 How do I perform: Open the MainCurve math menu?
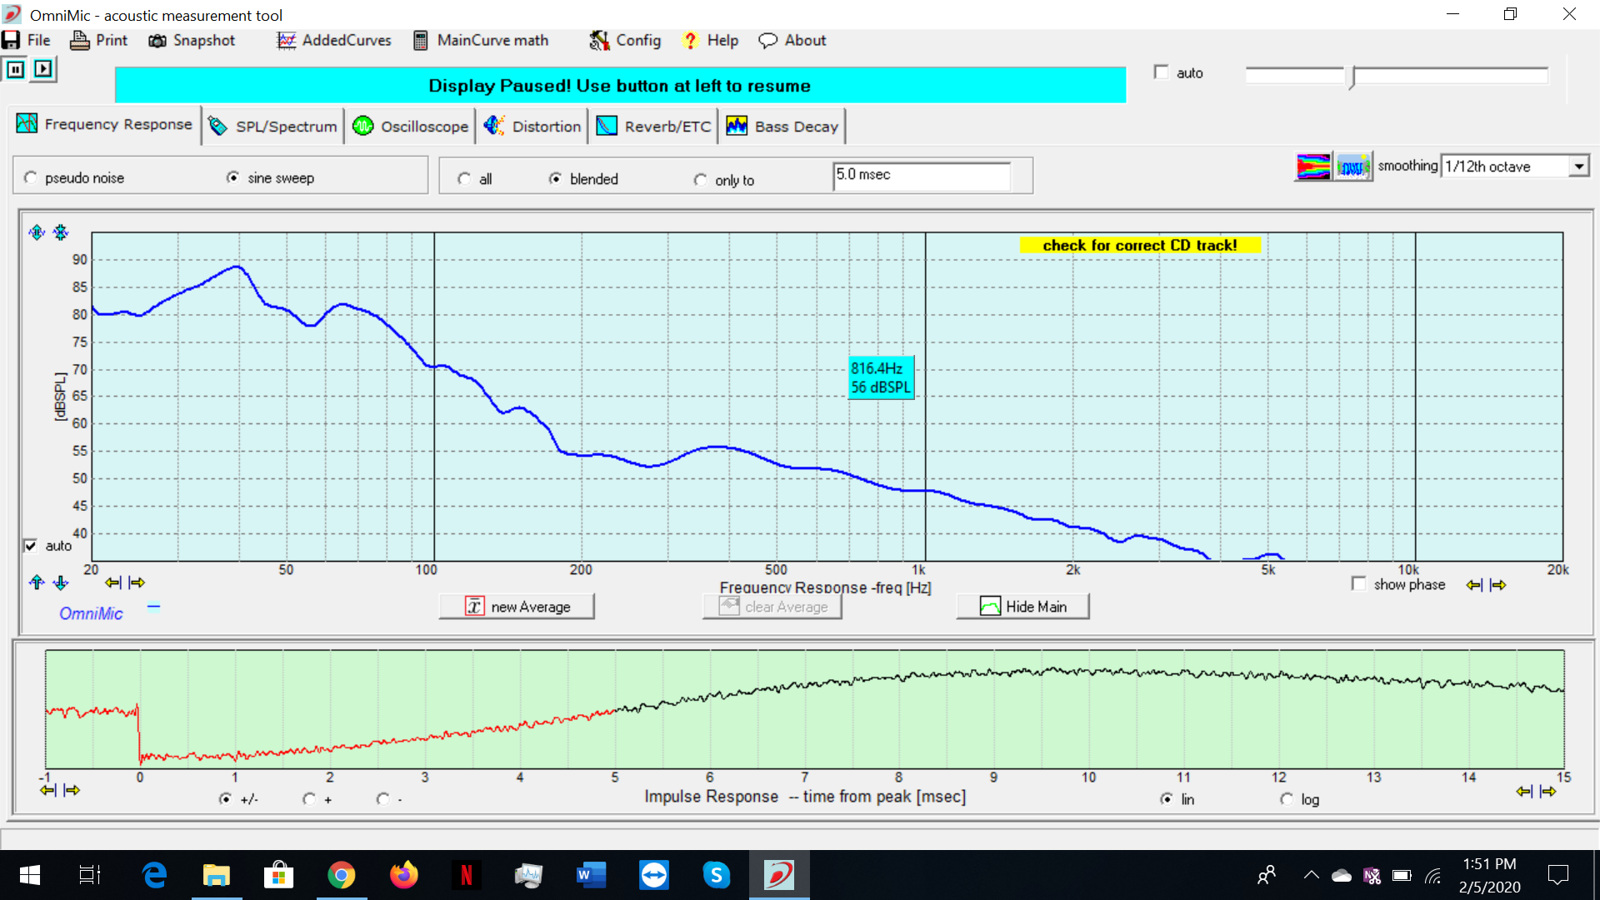pyautogui.click(x=481, y=40)
